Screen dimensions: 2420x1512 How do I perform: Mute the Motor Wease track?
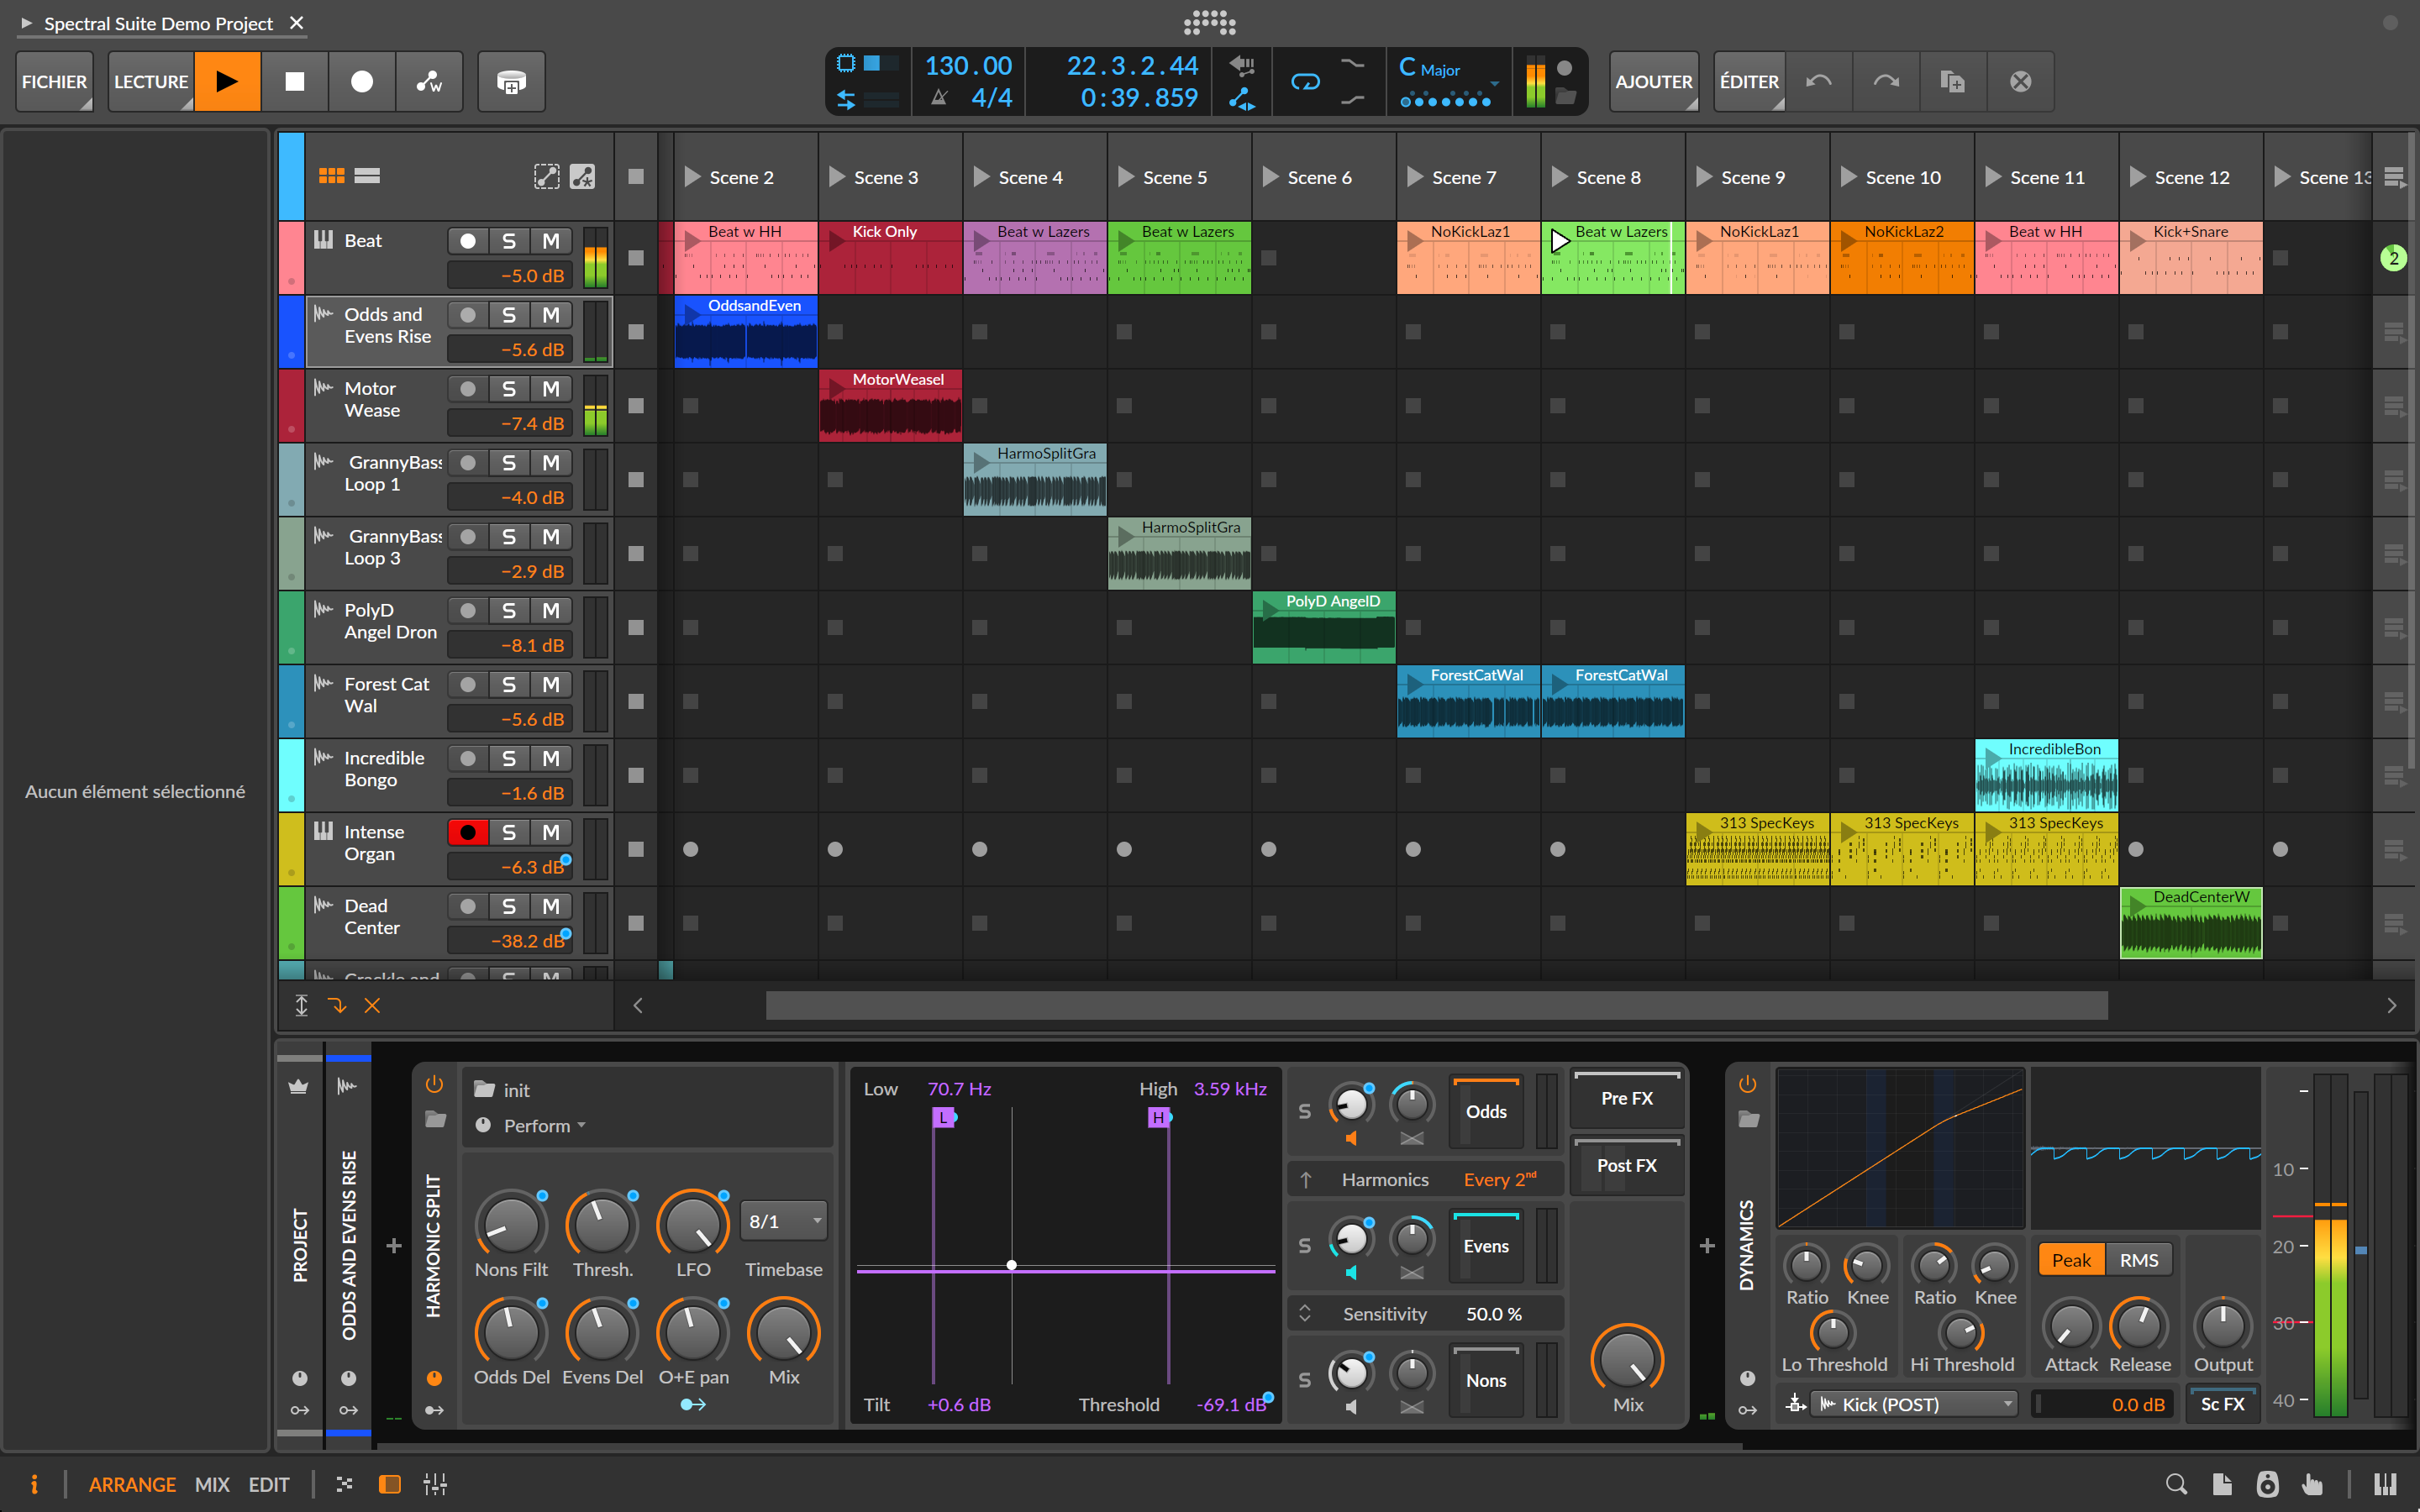pyautogui.click(x=550, y=389)
